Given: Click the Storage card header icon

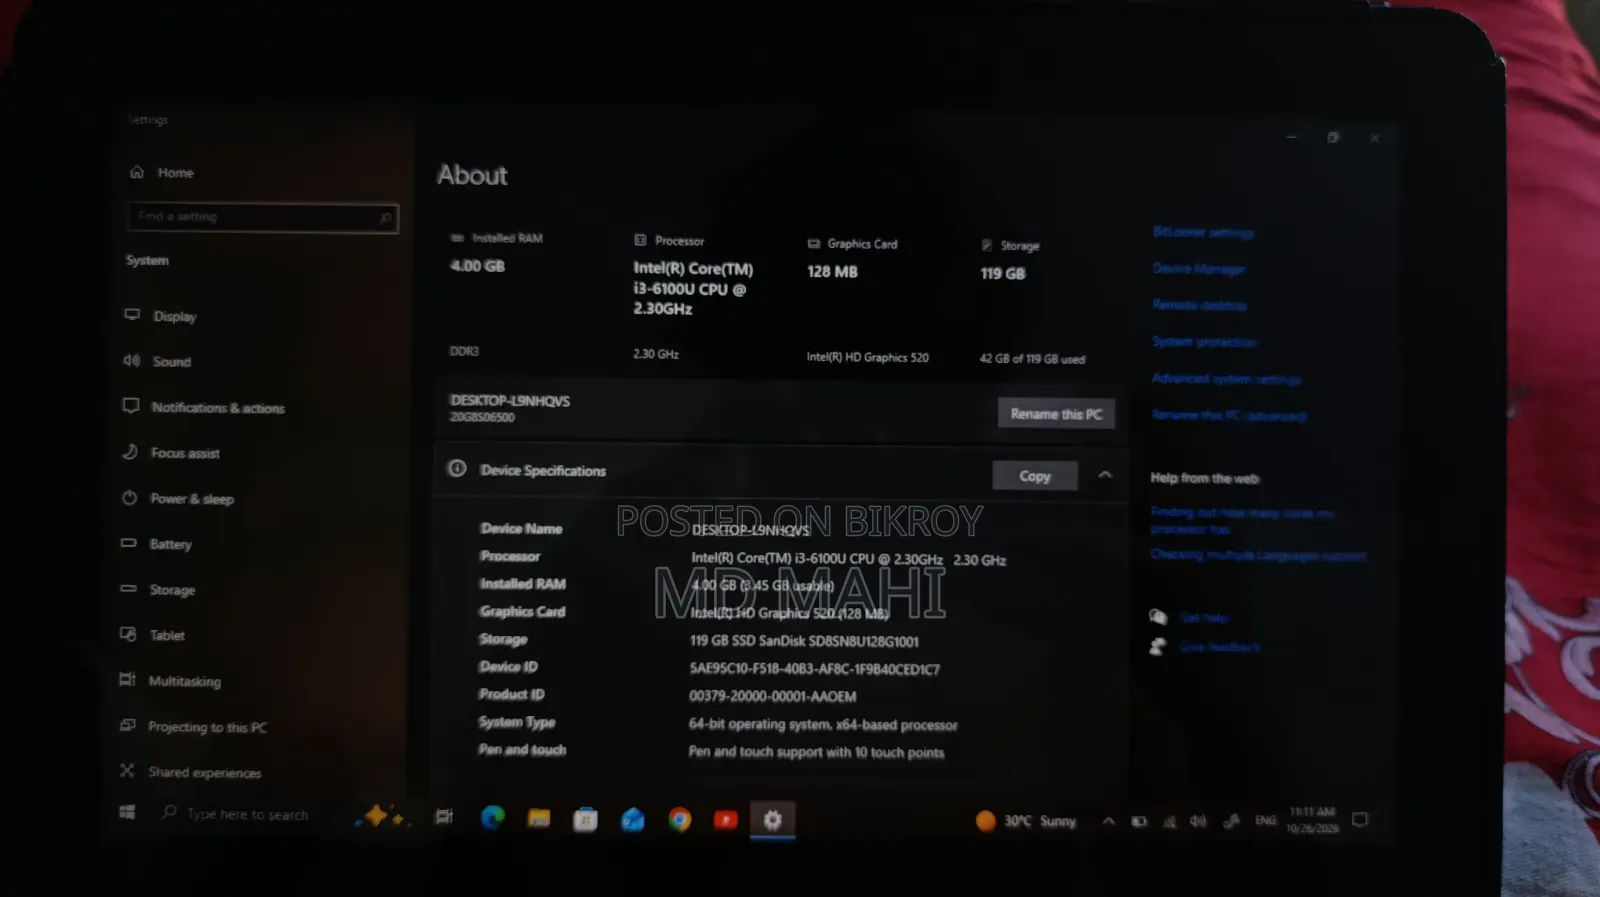Looking at the screenshot, I should pos(987,245).
